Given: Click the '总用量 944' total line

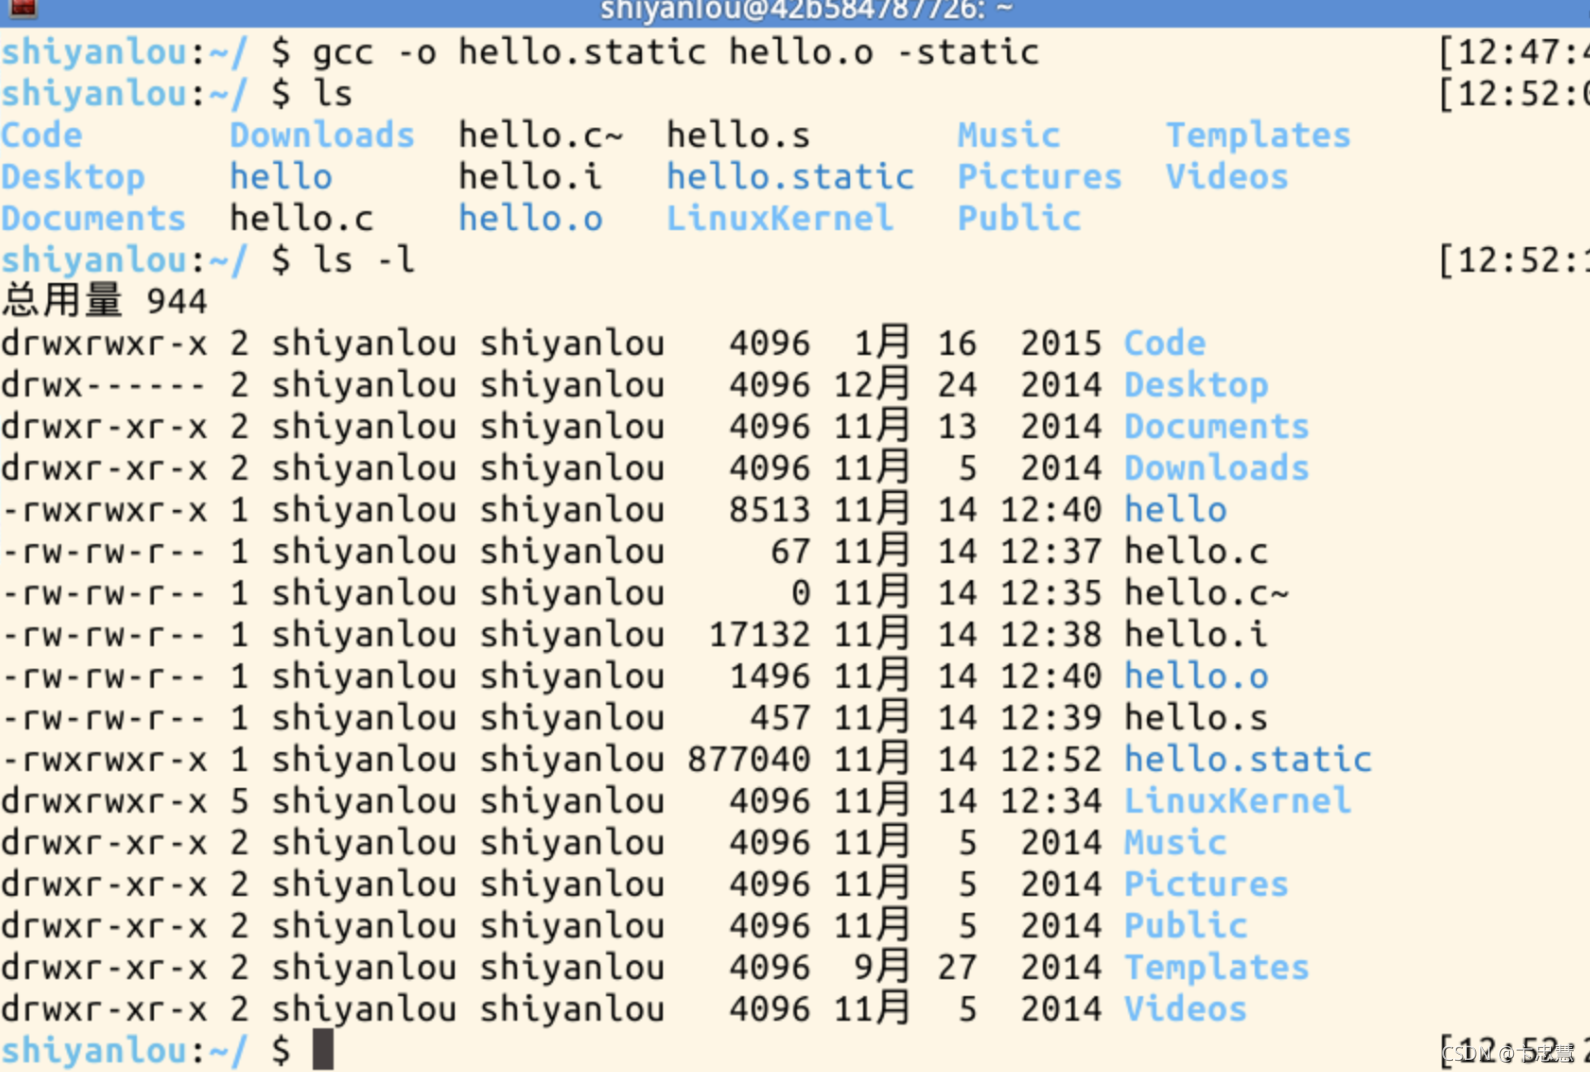Looking at the screenshot, I should 105,301.
